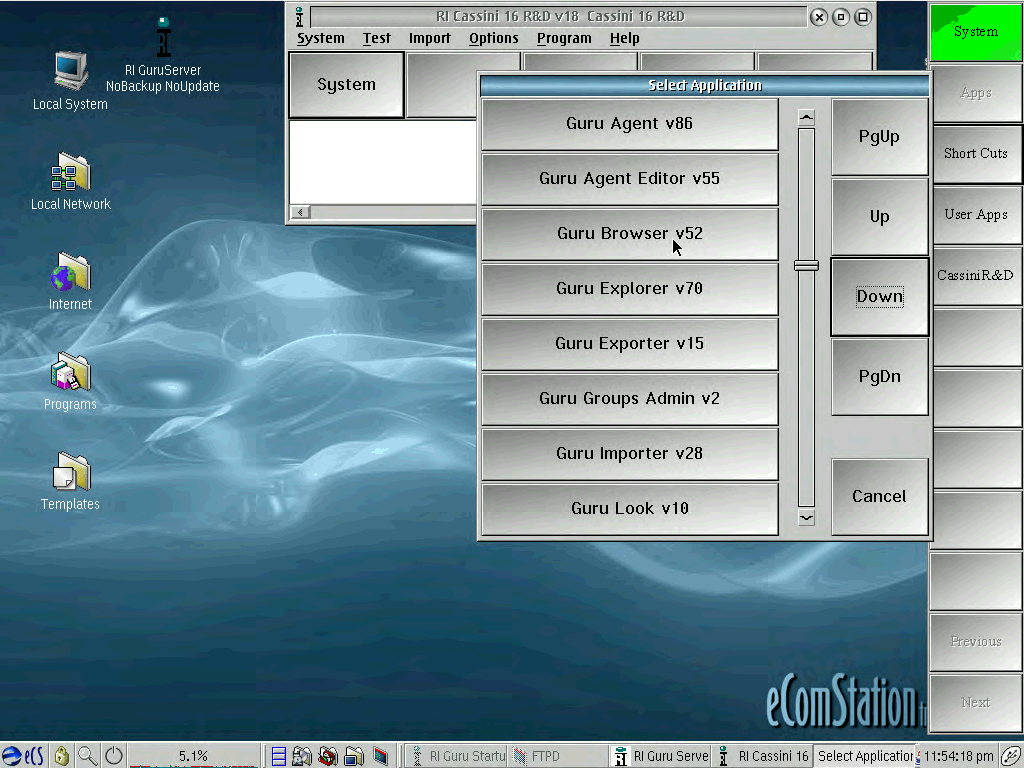This screenshot has width=1024, height=768.
Task: Click the green System tab in side panel
Action: [x=976, y=32]
